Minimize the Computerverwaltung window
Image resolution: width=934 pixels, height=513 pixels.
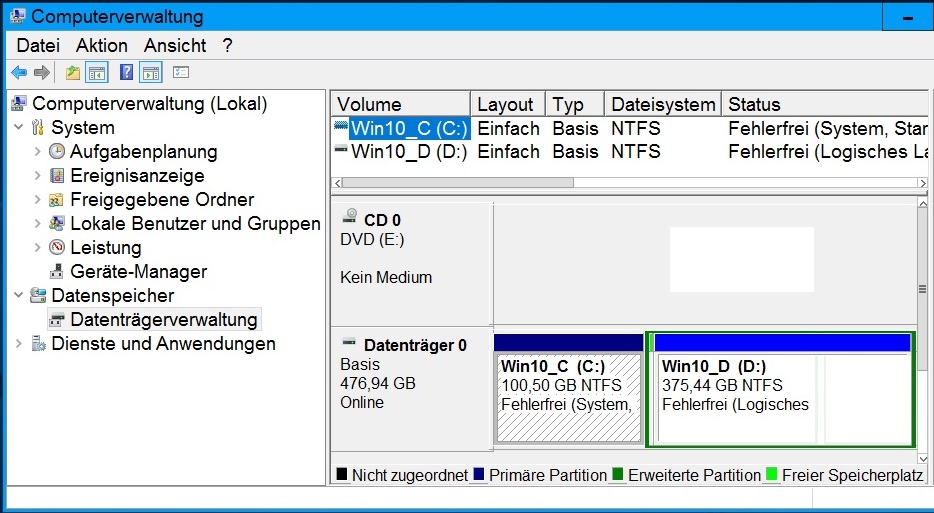[908, 18]
